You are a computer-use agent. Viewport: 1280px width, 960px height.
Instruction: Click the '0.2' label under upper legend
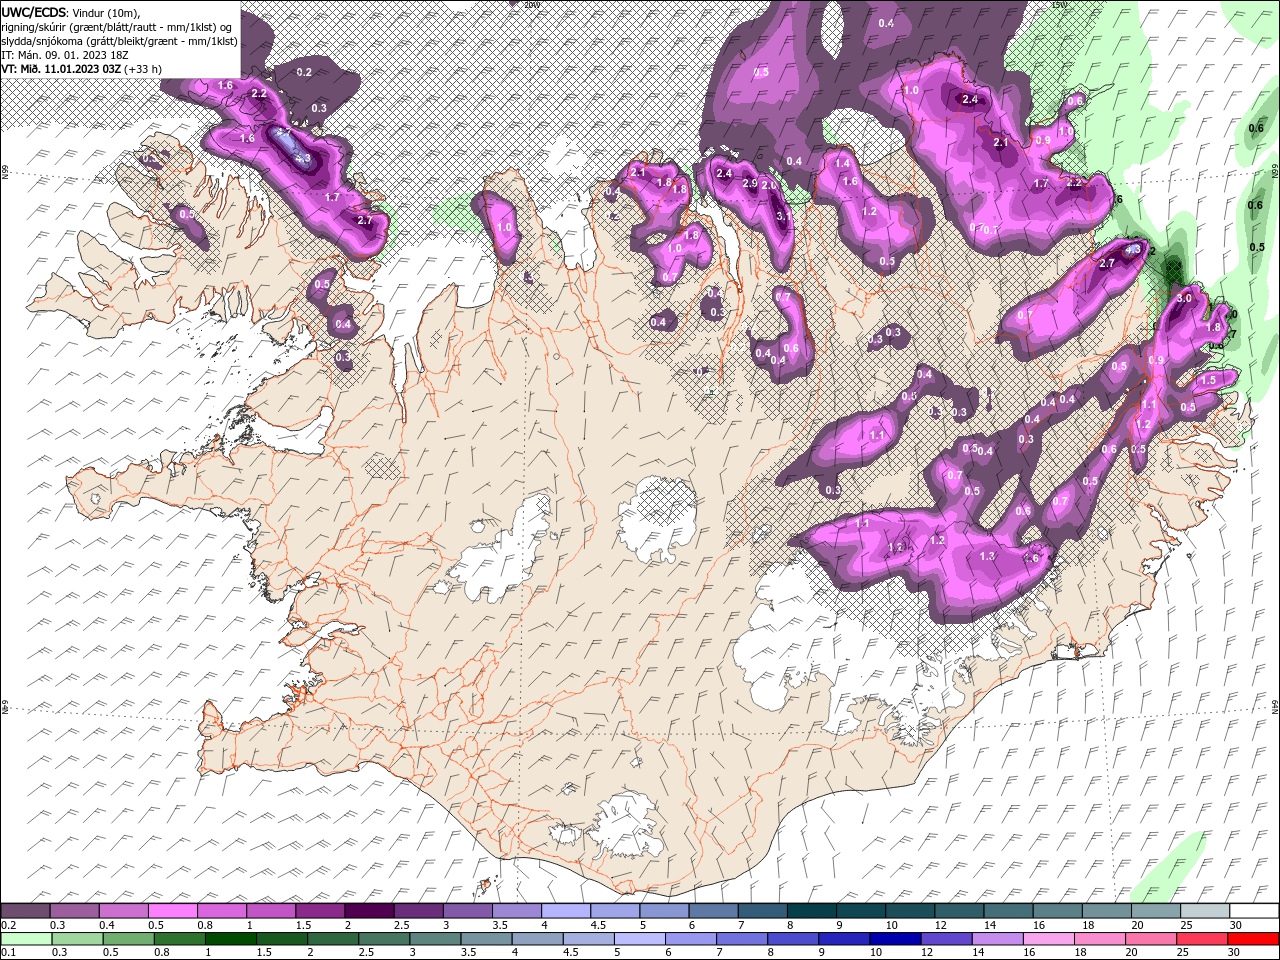point(8,925)
